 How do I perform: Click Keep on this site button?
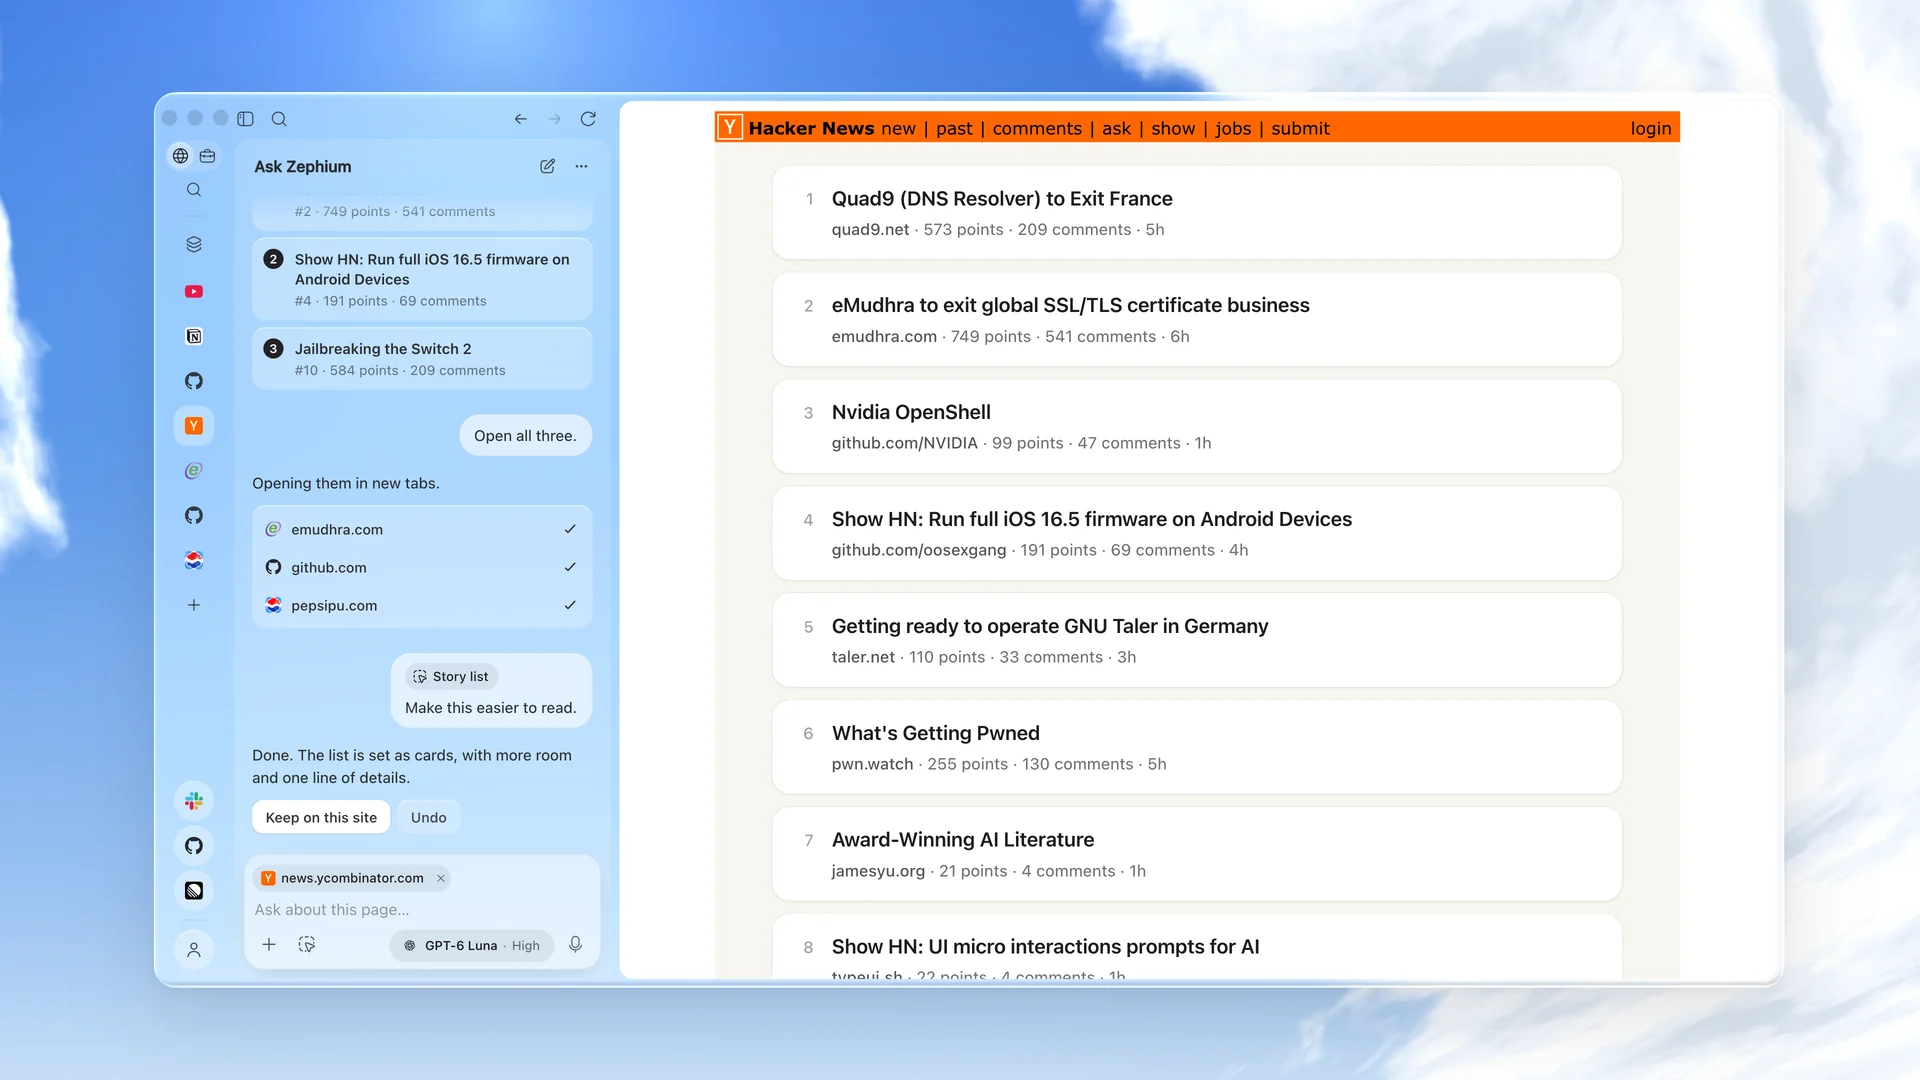[x=321, y=817]
